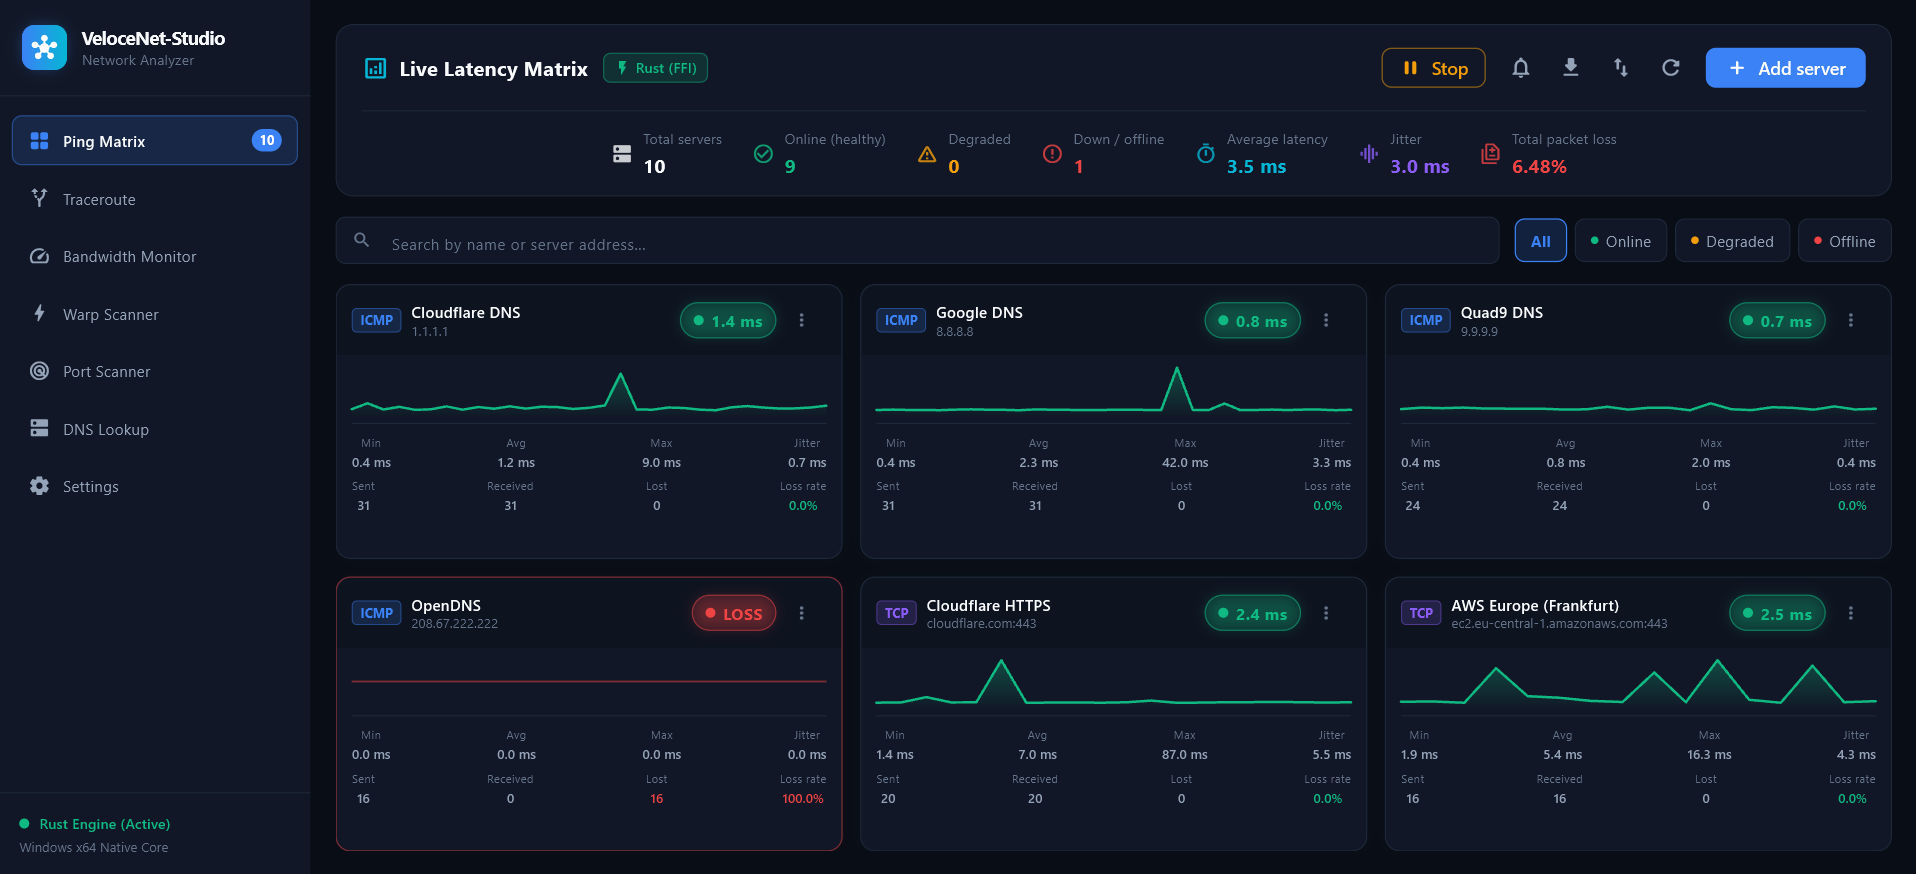Click the refresh icon
Screen dimensions: 1916x874
tap(1670, 68)
